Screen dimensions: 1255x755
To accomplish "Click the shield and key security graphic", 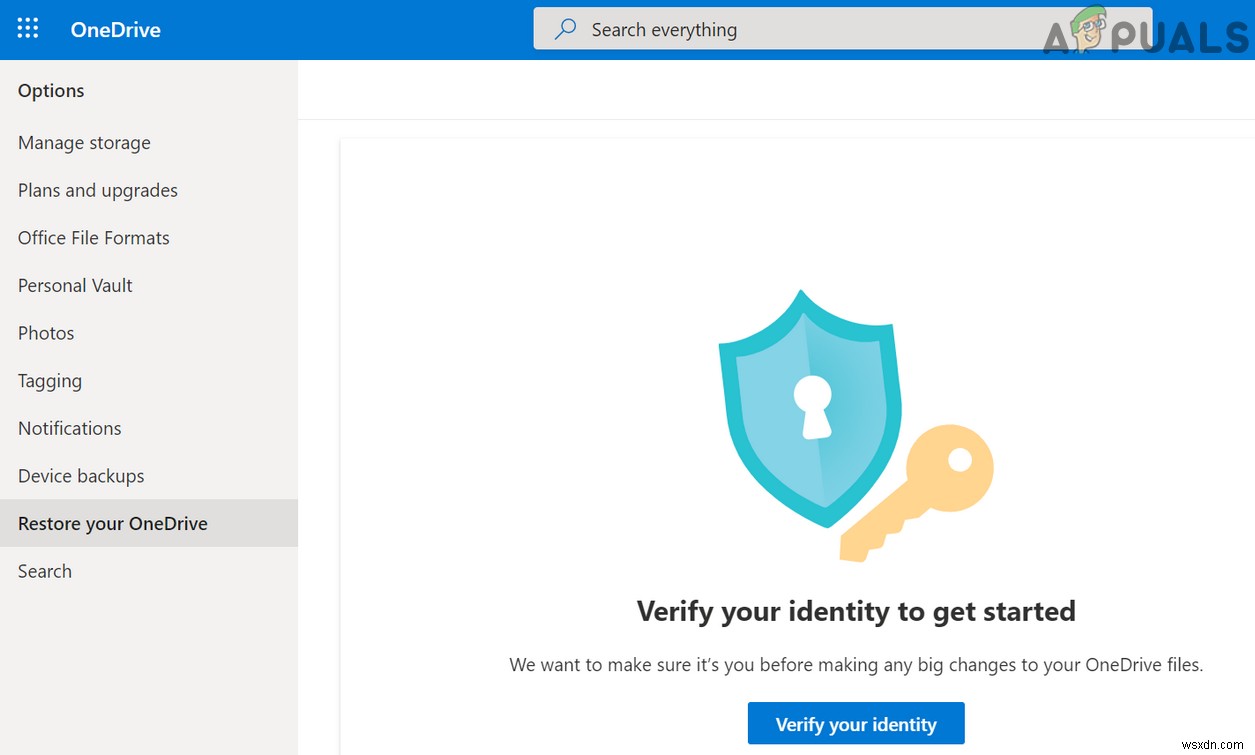I will click(x=855, y=425).
